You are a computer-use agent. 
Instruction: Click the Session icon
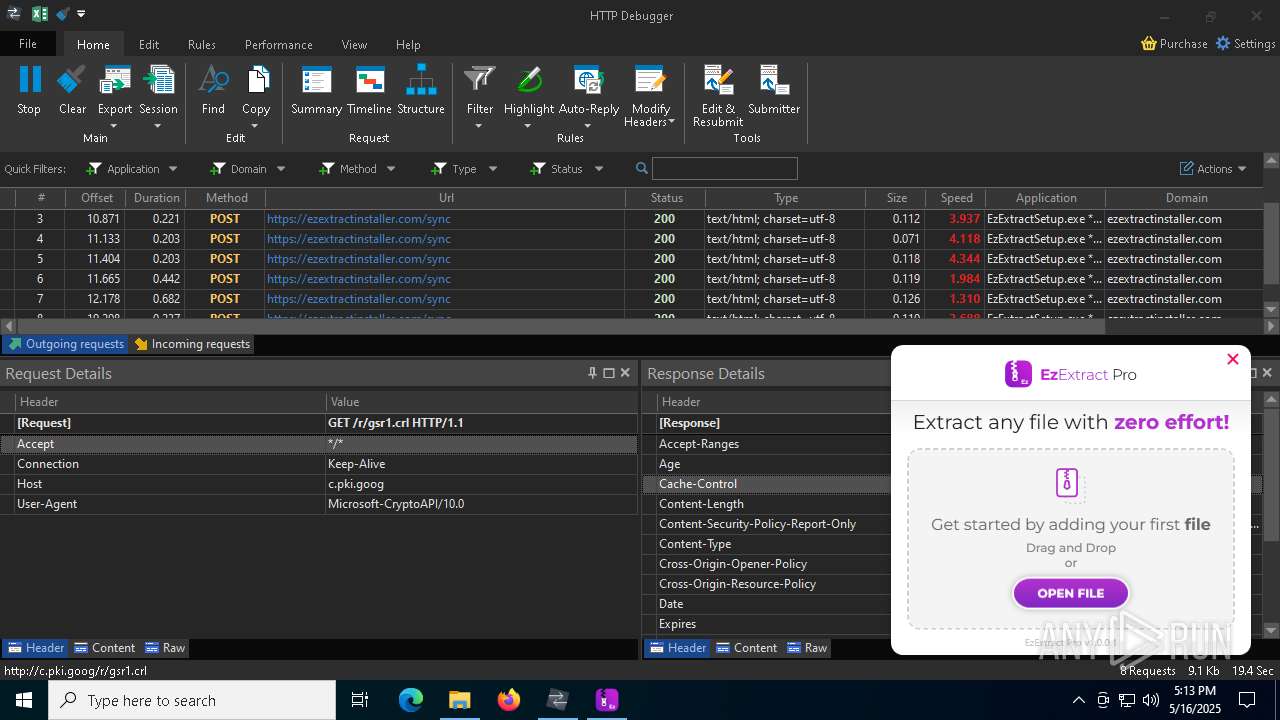click(158, 80)
